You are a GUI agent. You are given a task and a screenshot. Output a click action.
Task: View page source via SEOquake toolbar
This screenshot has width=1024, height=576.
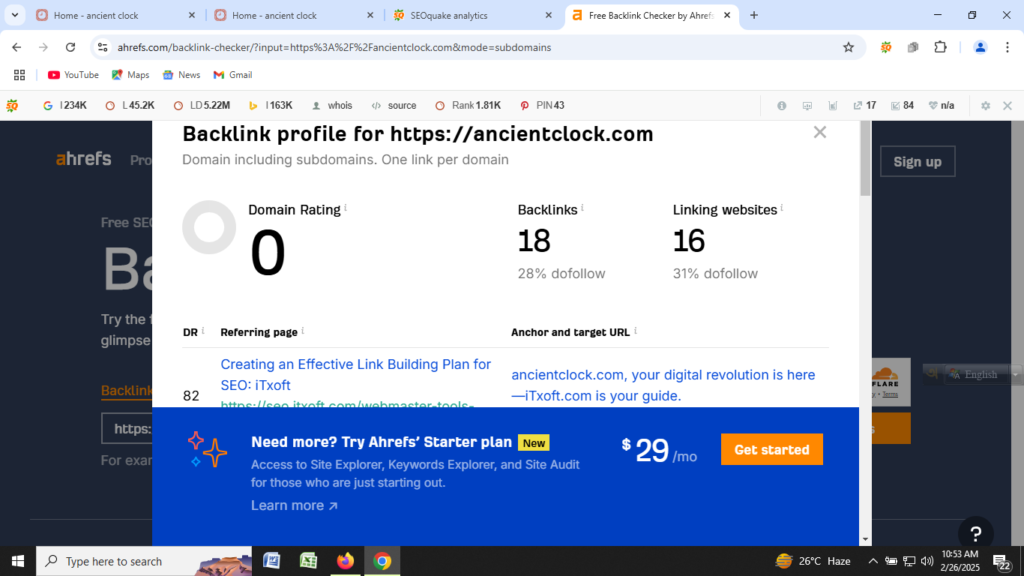click(394, 105)
